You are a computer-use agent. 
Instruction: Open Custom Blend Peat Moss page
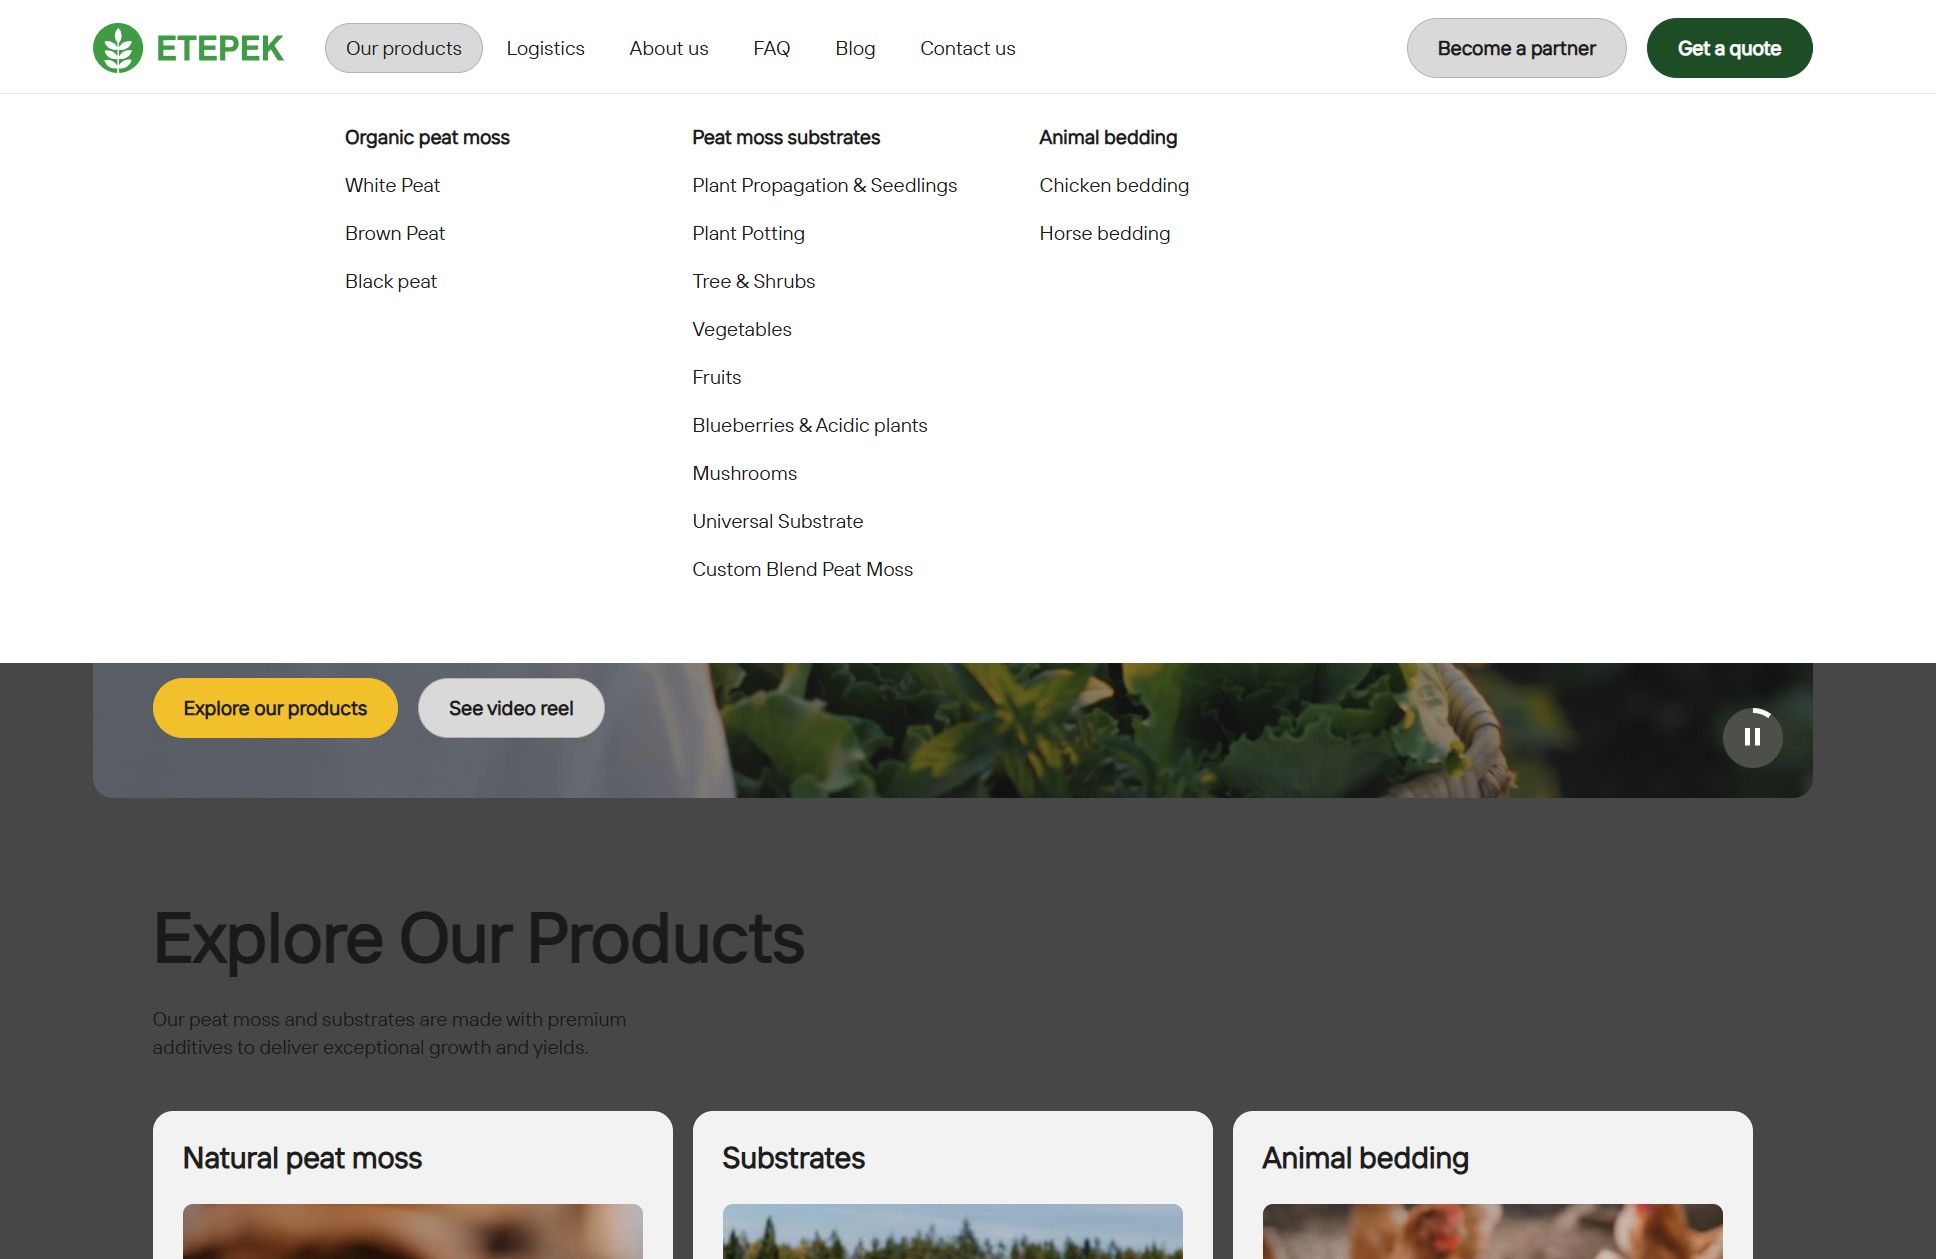tap(802, 569)
